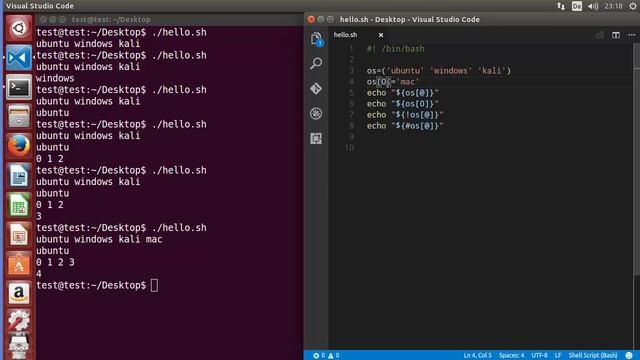
Task: Open LibreOffice Calc from launcher
Action: coord(18,205)
